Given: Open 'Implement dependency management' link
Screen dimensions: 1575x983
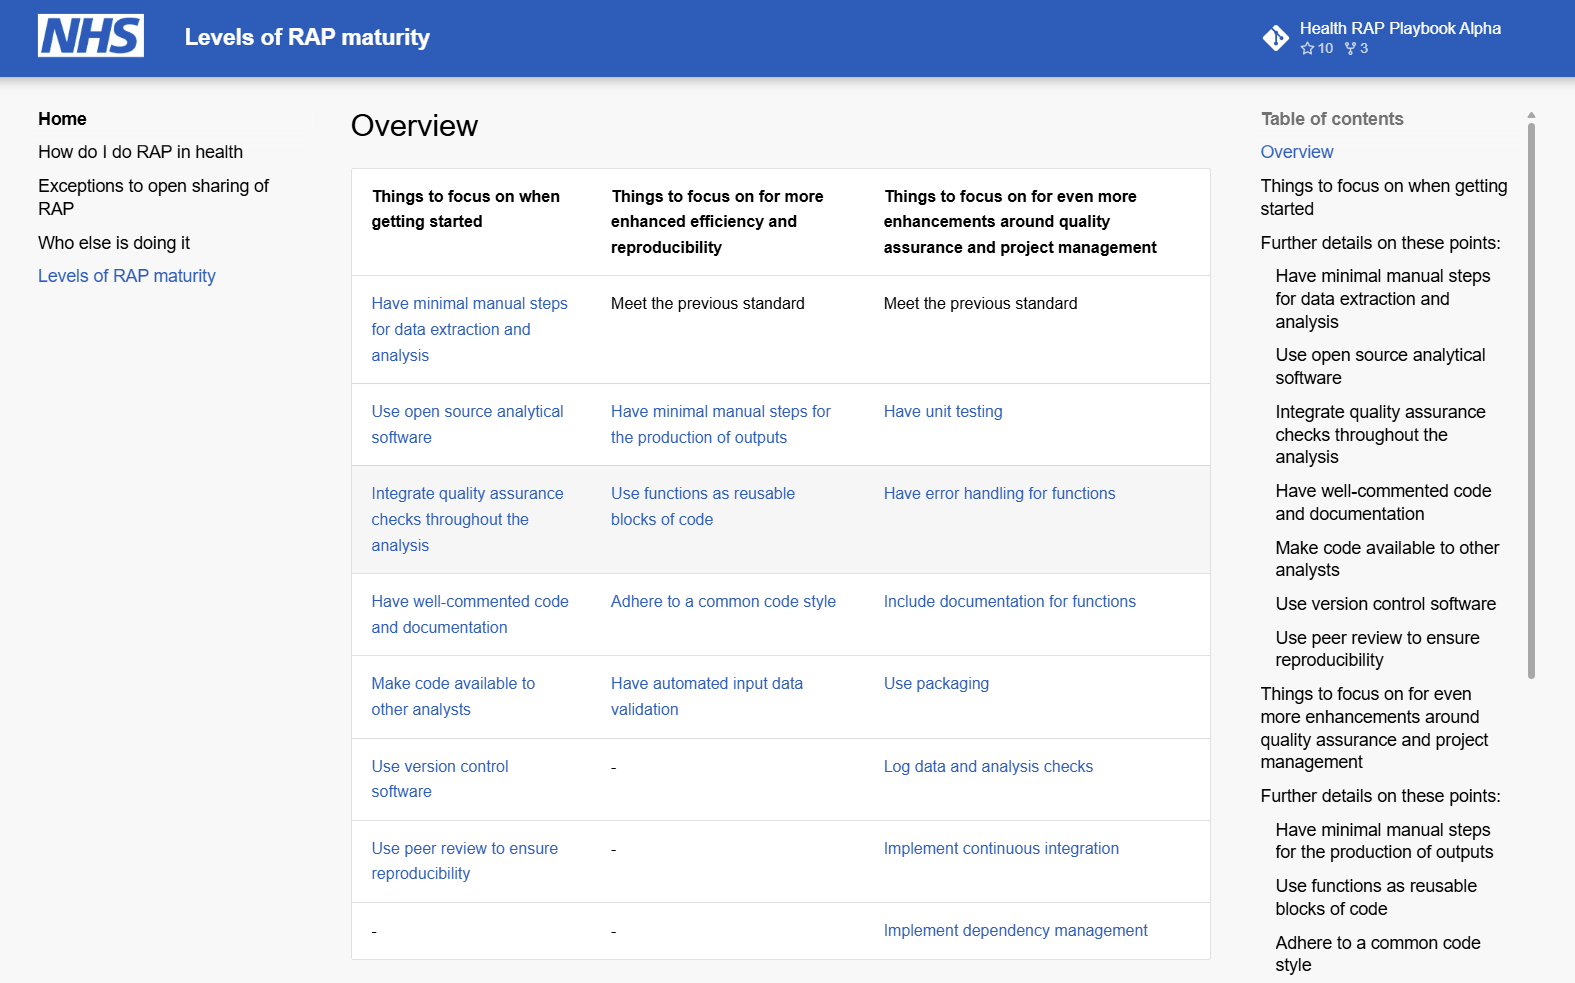Looking at the screenshot, I should point(1015,930).
